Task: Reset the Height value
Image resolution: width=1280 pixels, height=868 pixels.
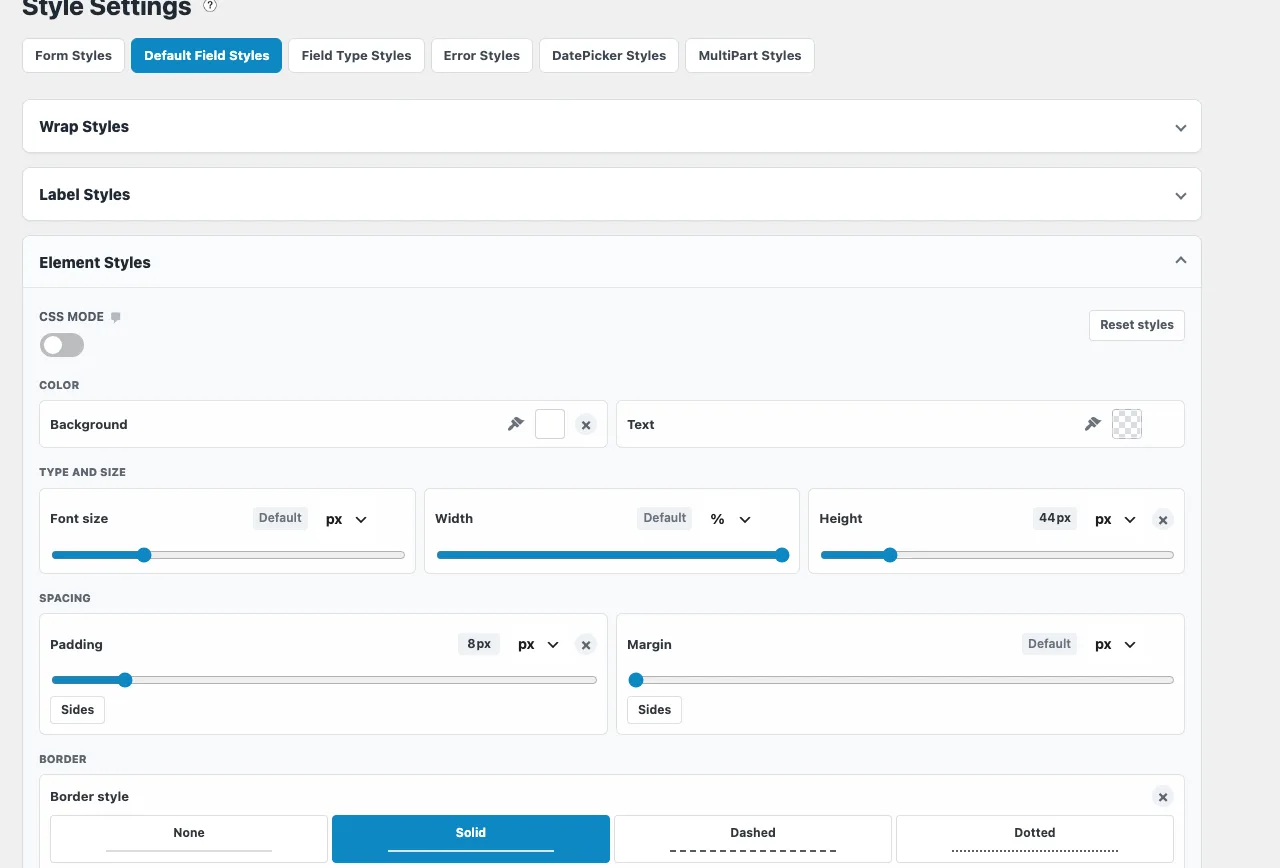Action: tap(1163, 520)
